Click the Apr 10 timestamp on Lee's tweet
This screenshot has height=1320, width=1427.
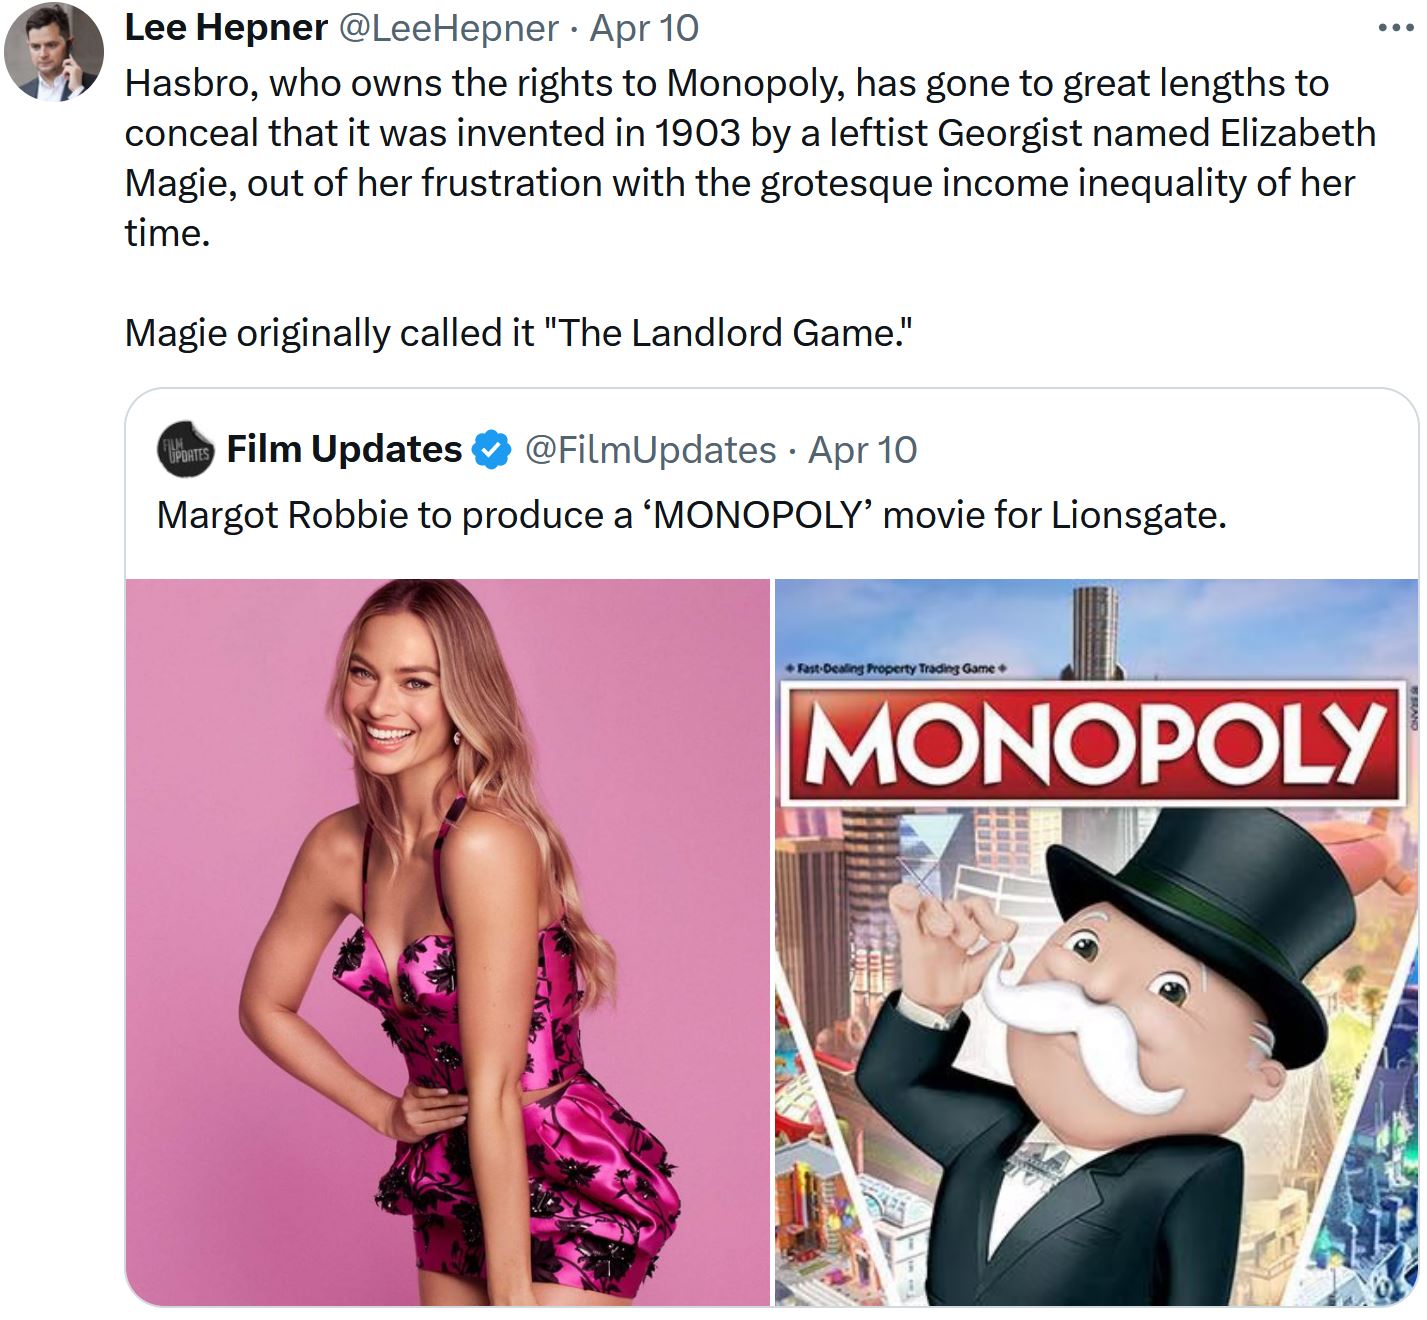click(x=644, y=28)
